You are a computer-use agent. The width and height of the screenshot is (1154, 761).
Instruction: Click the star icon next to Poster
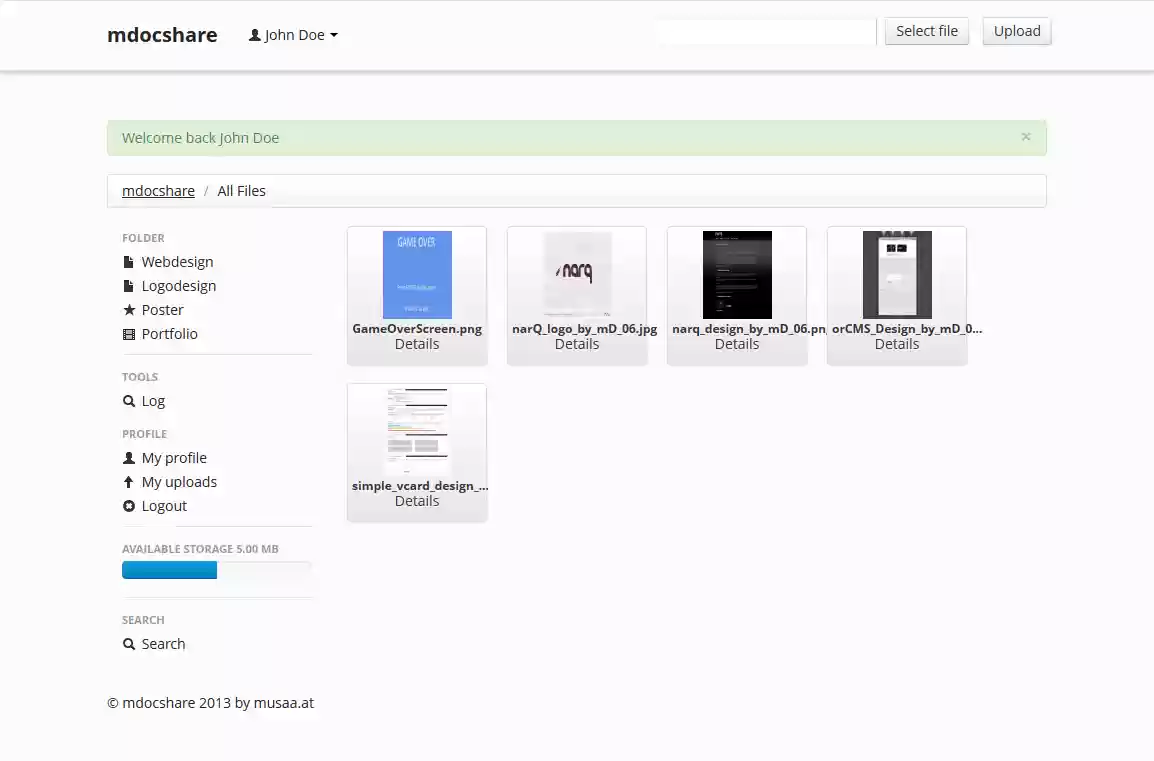click(x=127, y=309)
